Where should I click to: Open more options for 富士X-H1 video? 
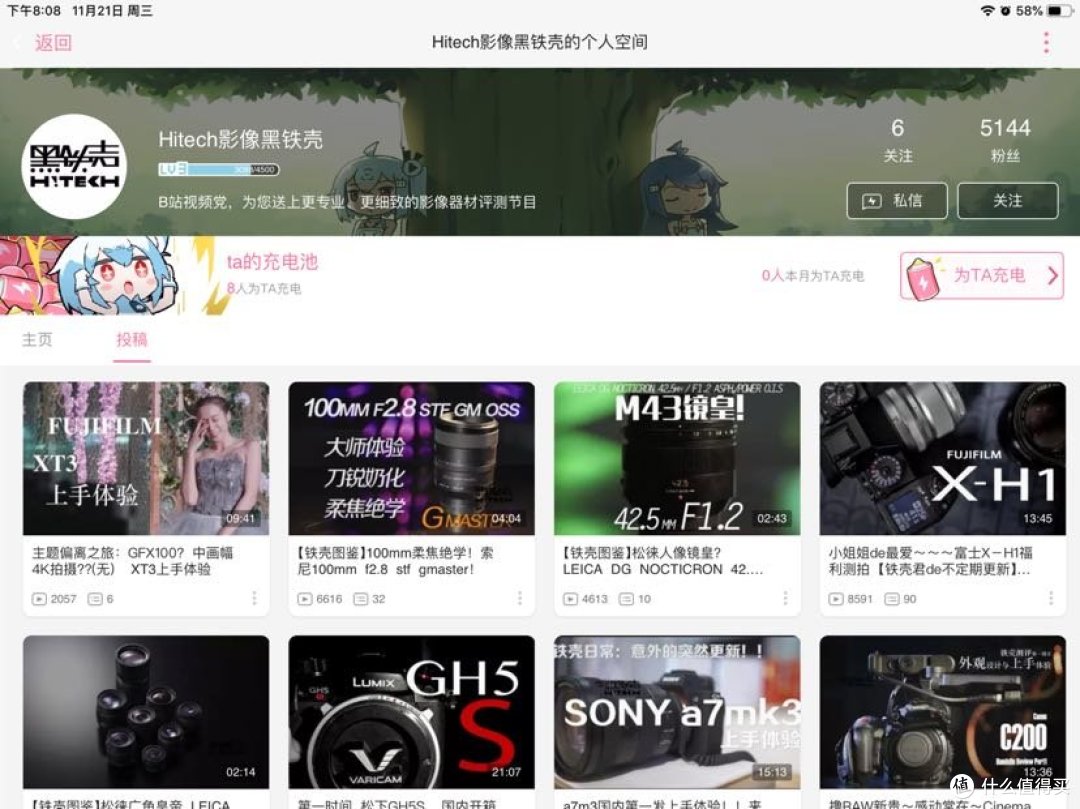click(1051, 598)
